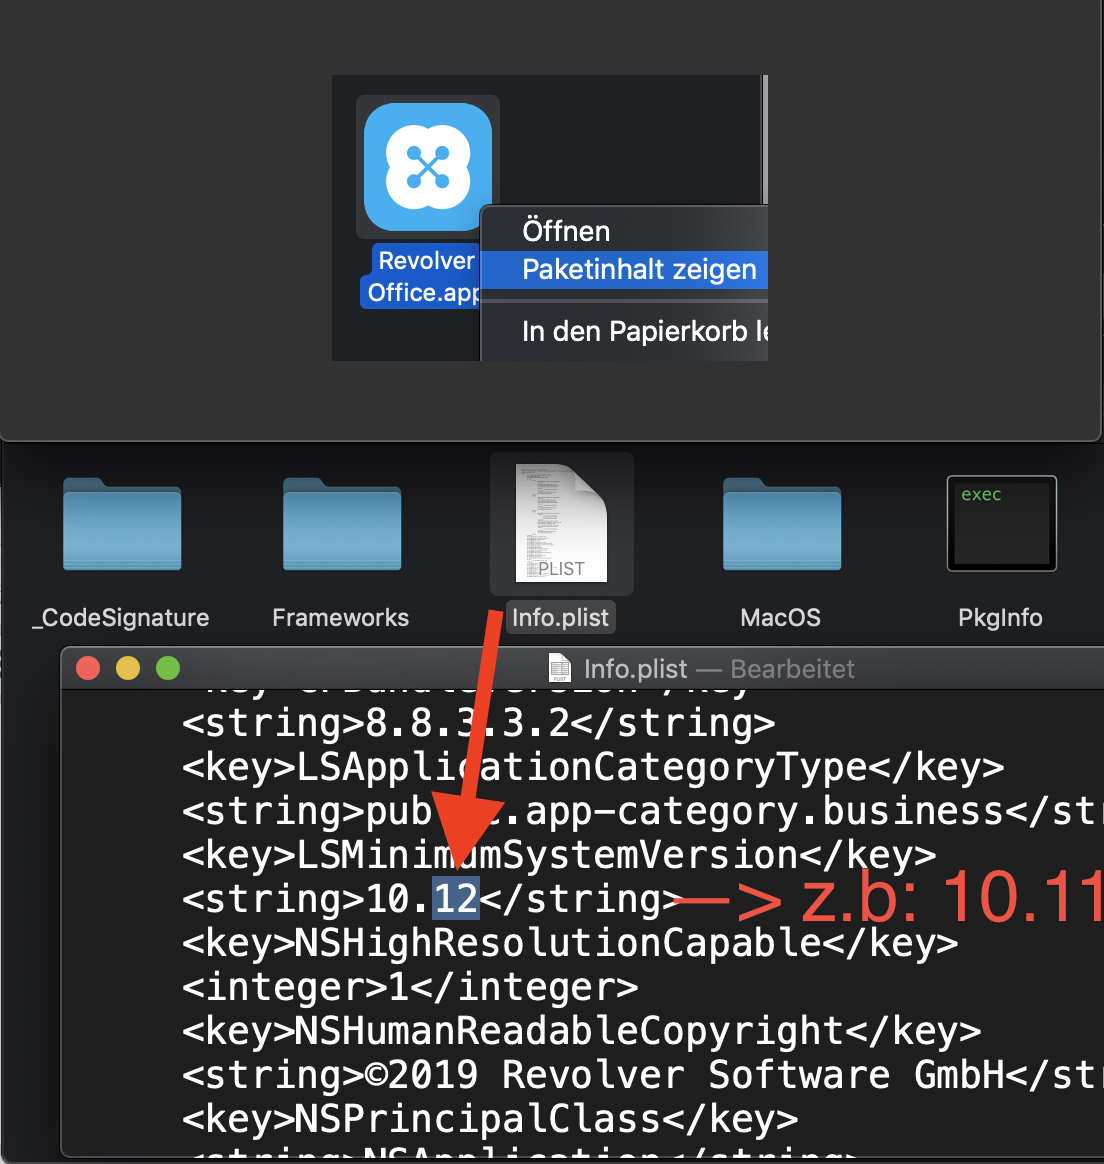Click the Revolver Office app icon
Screen dimensions: 1104x1164
[428, 167]
